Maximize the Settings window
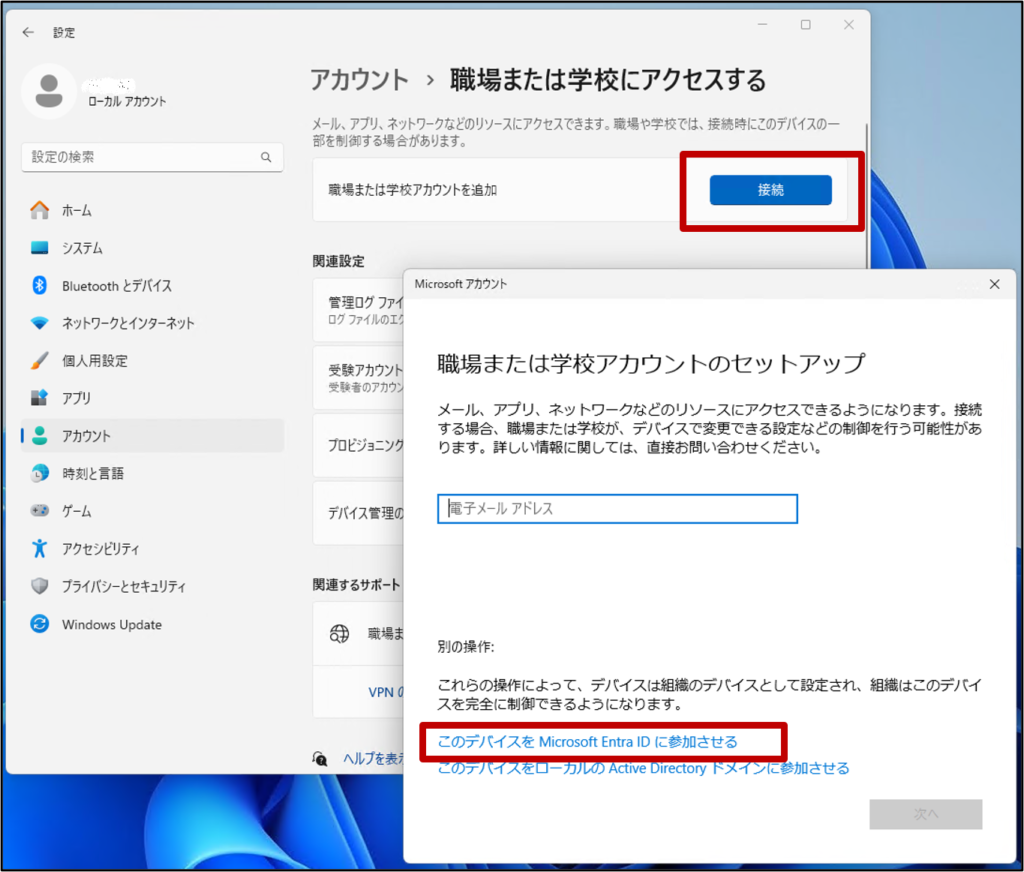1024x872 pixels. pos(805,25)
